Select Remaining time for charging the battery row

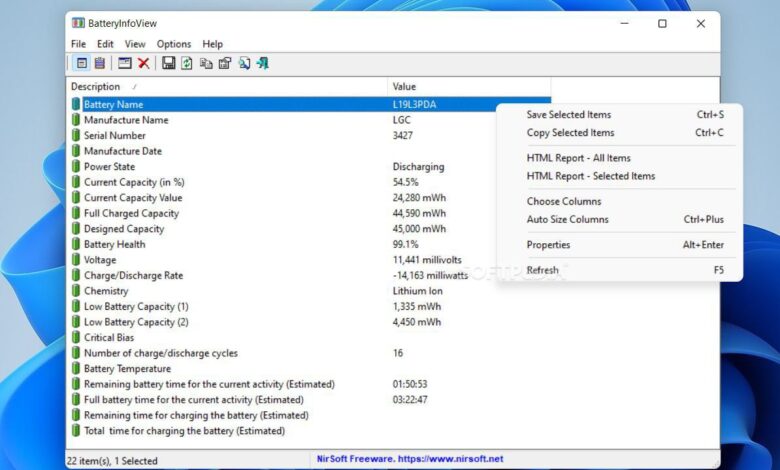tap(309, 415)
